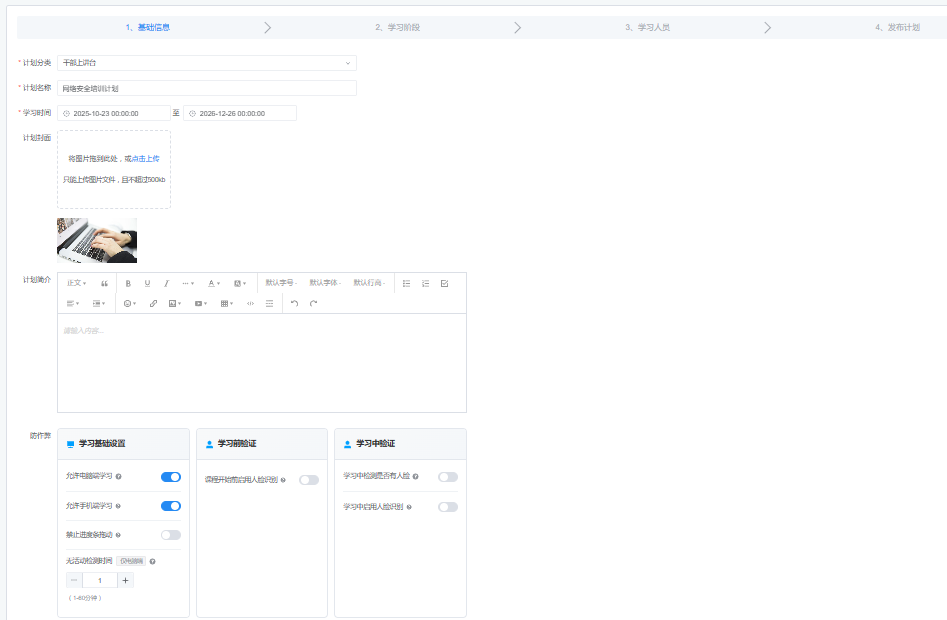Image resolution: width=947 pixels, height=620 pixels.
Task: Insert a blockquote using the quote icon
Action: coord(104,283)
